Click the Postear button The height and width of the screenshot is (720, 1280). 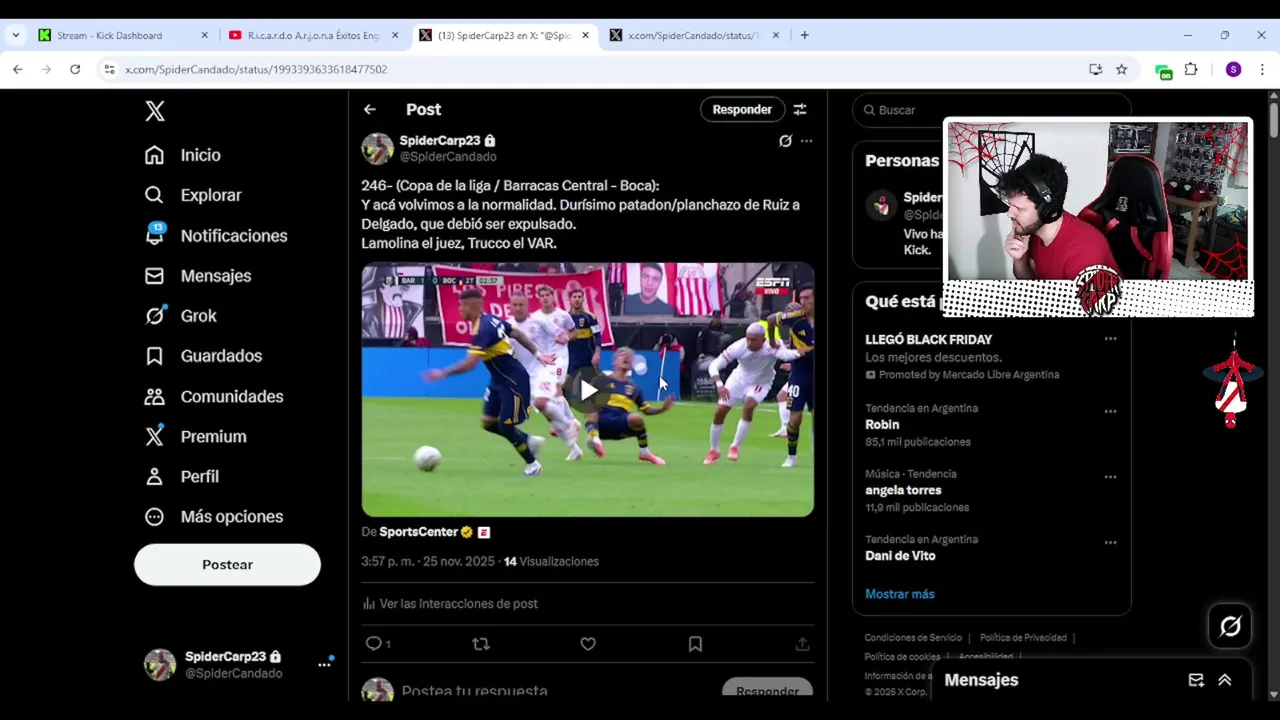click(x=227, y=564)
